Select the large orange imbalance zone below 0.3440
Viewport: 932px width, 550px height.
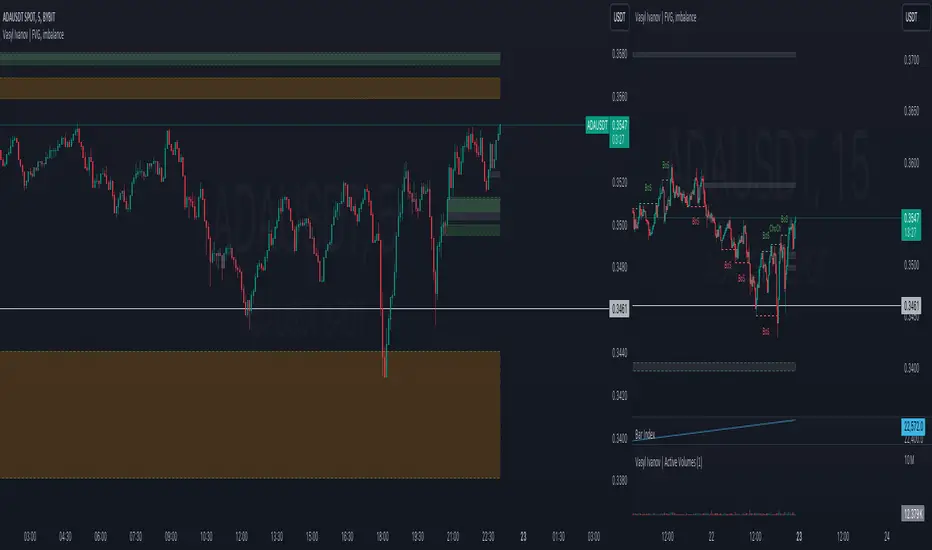click(250, 414)
